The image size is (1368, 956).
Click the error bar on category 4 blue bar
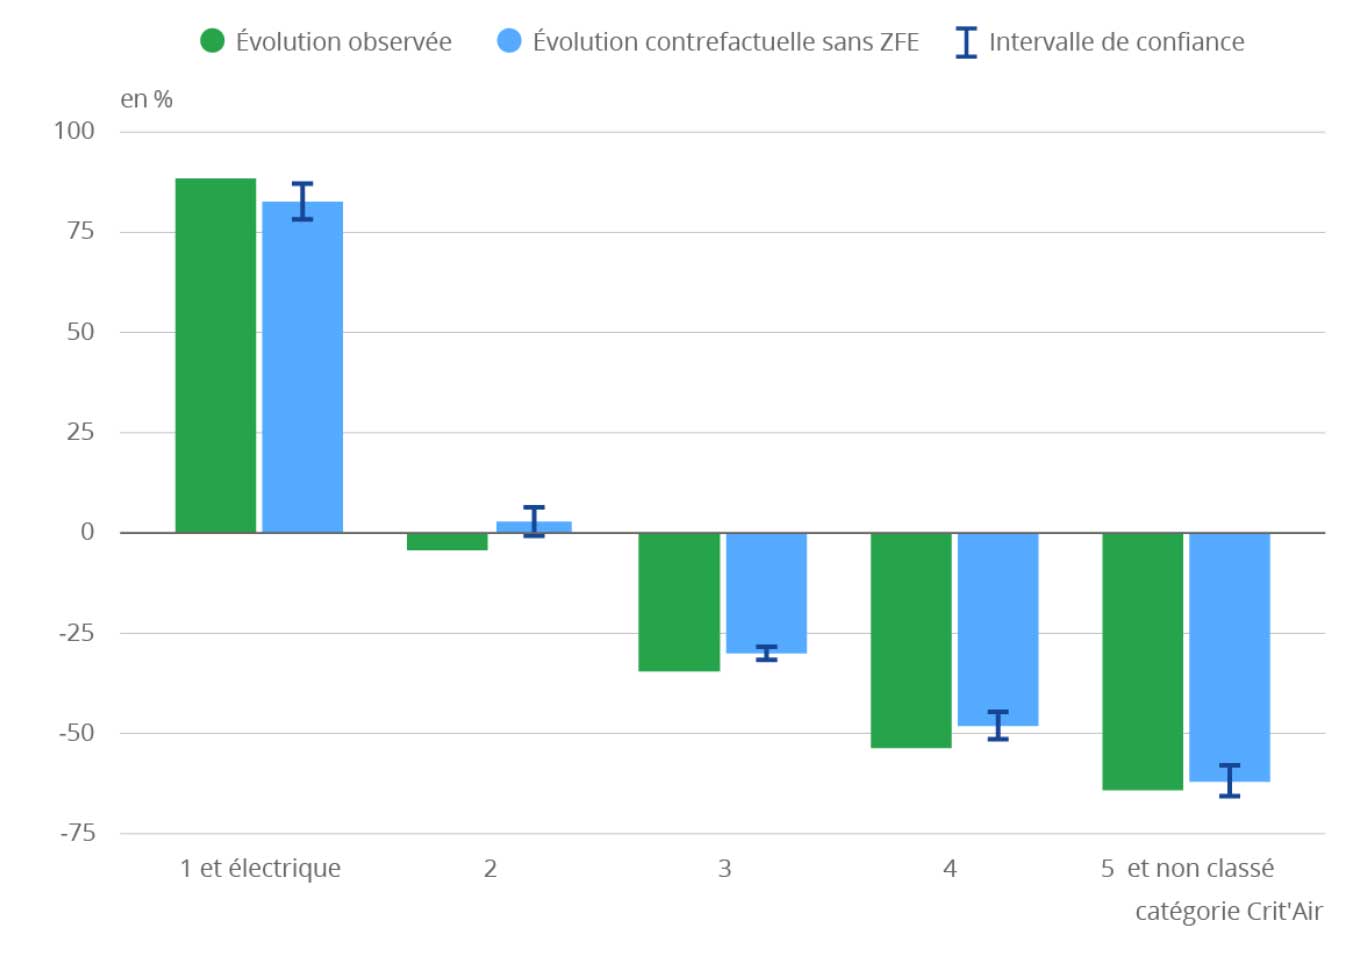998,725
